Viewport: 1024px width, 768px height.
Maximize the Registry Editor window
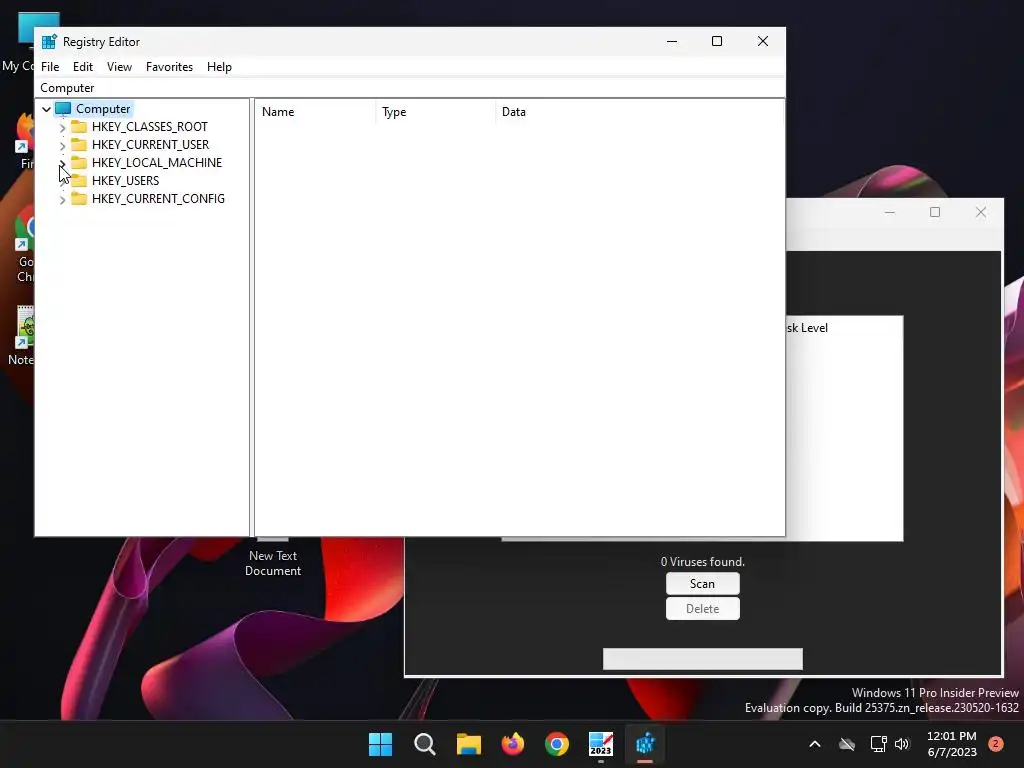(717, 41)
